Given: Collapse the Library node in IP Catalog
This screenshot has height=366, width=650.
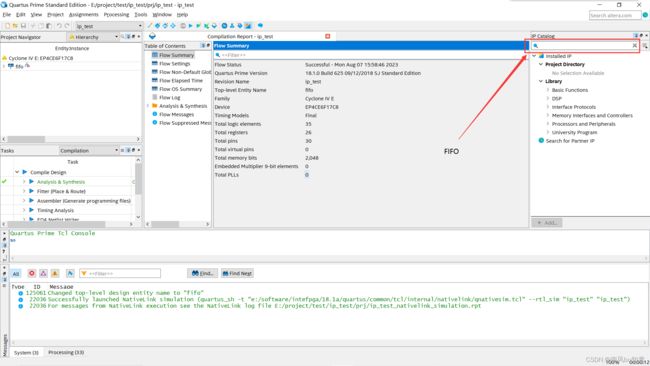Looking at the screenshot, I should [541, 81].
